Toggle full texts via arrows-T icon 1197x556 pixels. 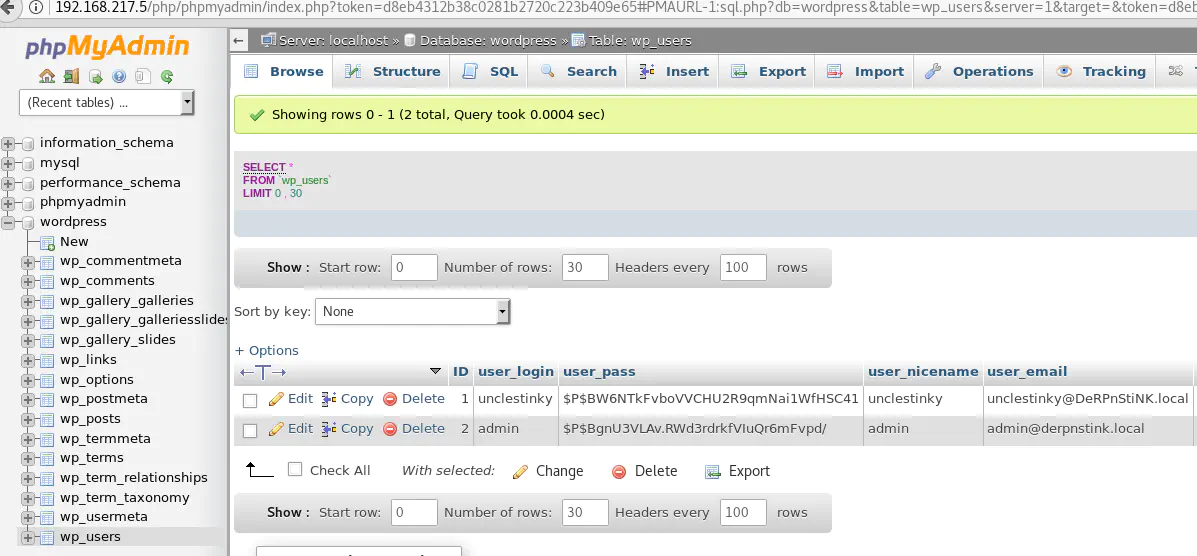pos(263,372)
